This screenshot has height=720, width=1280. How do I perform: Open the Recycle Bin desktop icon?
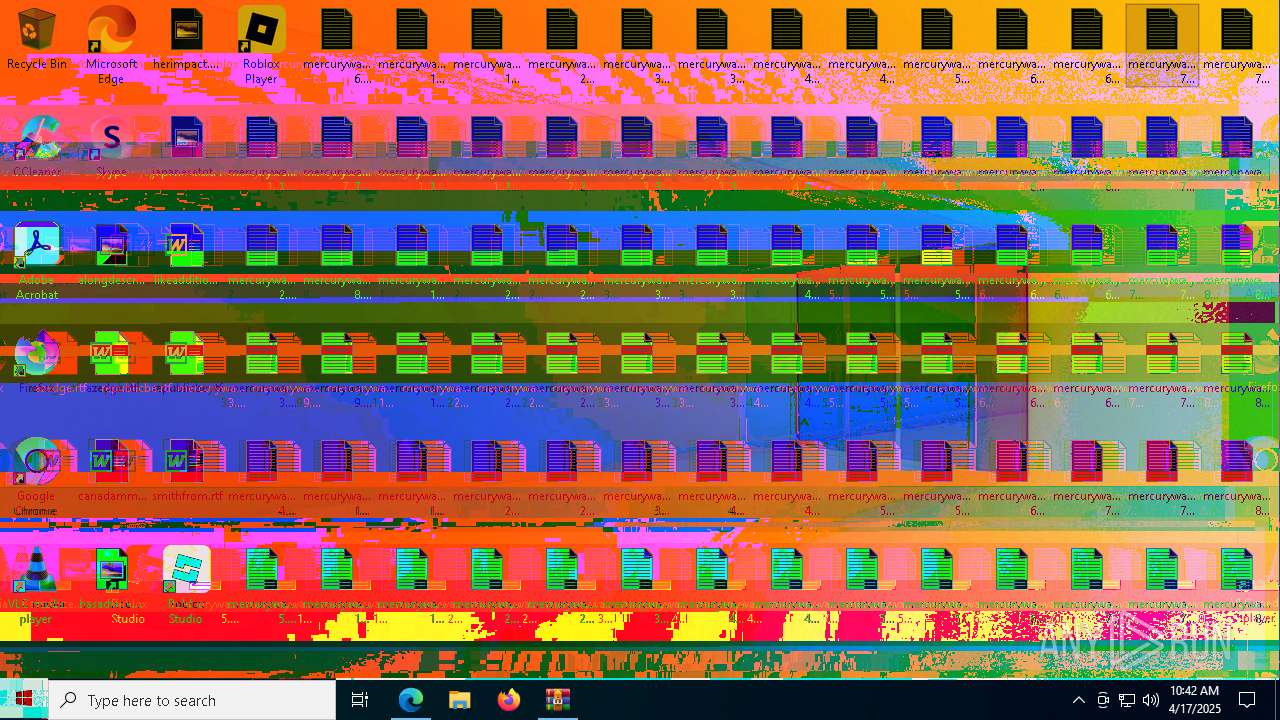(36, 40)
